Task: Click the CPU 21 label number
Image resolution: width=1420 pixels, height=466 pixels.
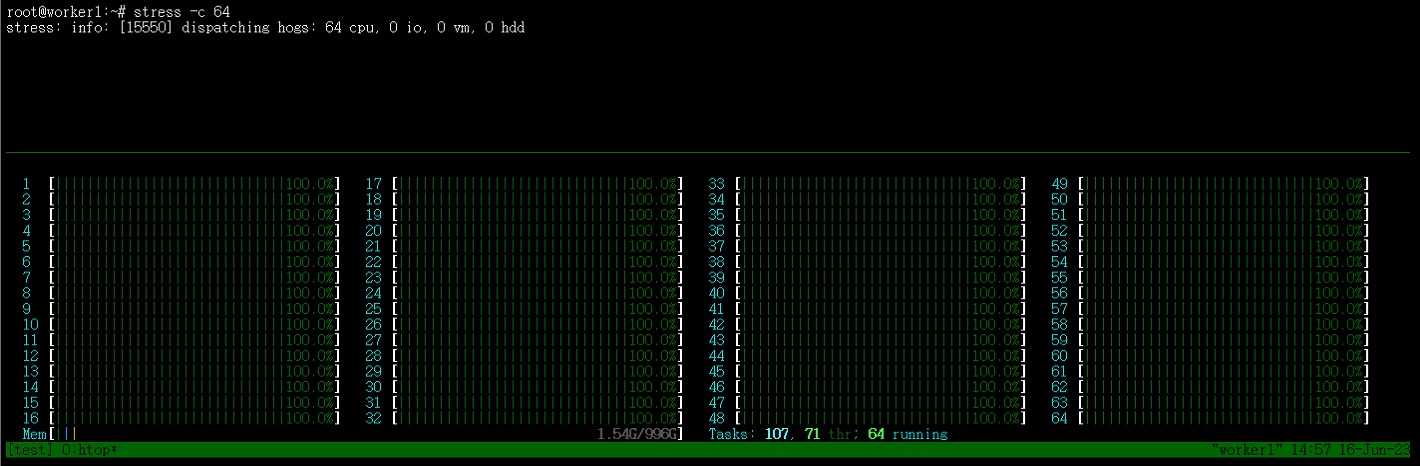Action: pos(373,246)
